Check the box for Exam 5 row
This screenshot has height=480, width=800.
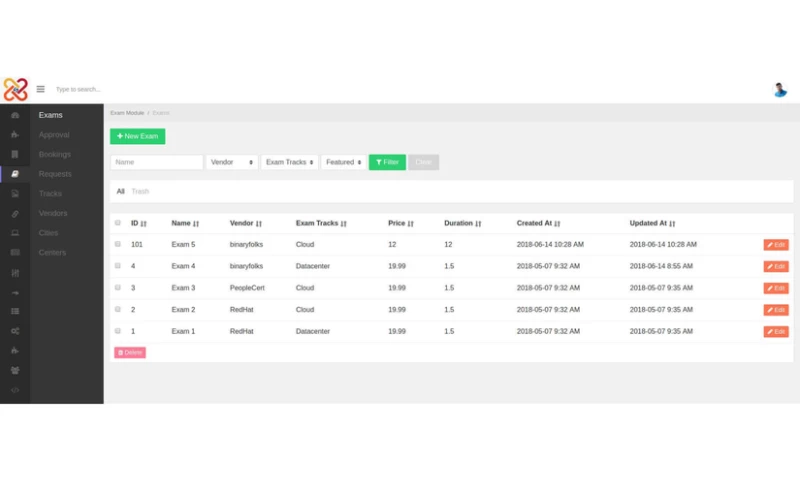point(118,244)
